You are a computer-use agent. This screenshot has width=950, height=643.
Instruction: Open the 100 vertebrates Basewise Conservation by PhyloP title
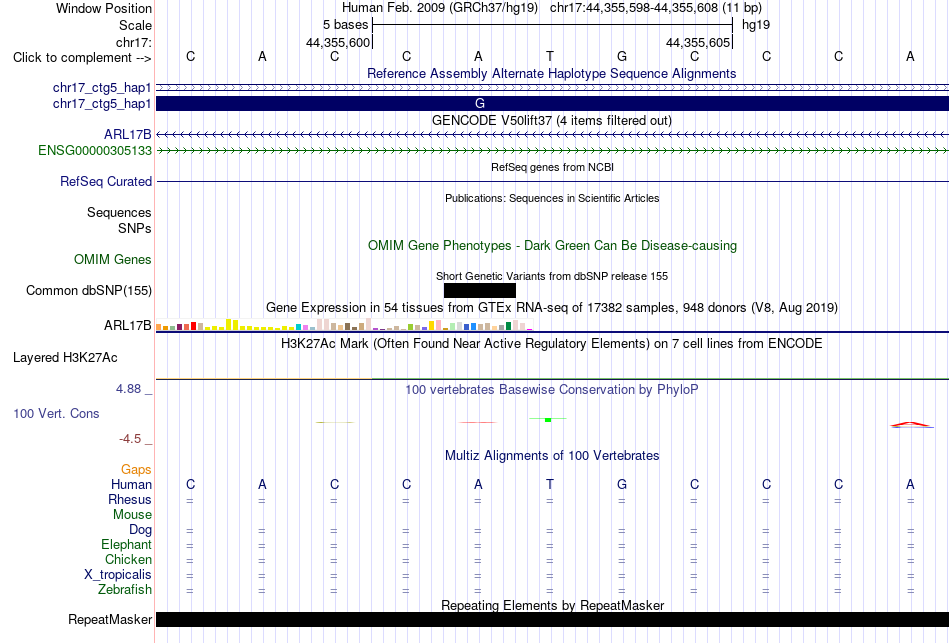click(x=552, y=390)
